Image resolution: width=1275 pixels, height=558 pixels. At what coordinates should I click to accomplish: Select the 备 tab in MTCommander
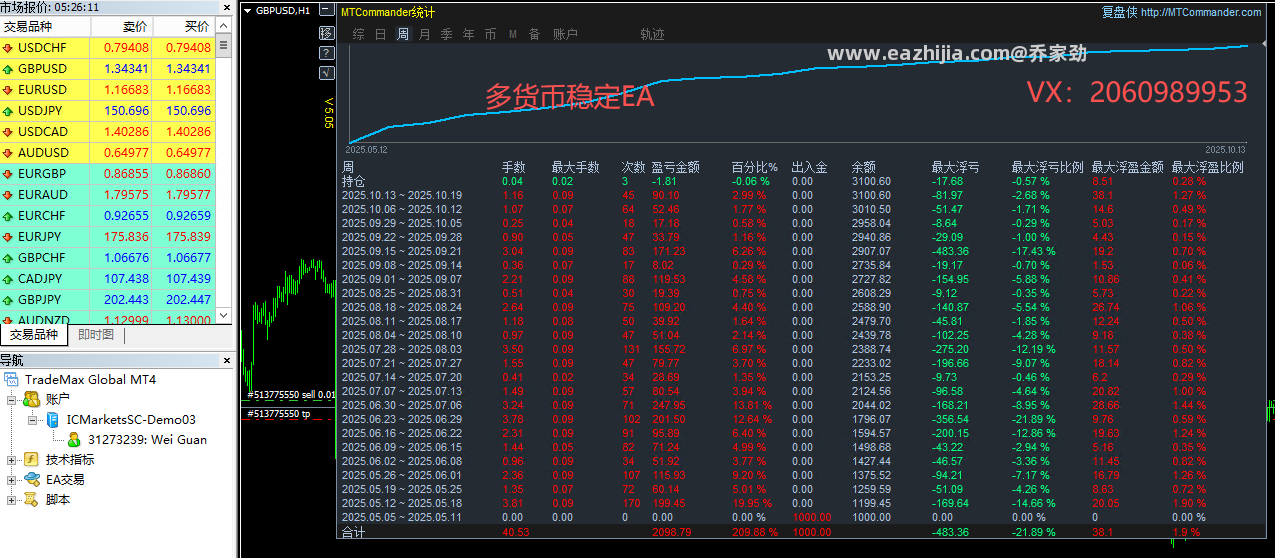click(x=534, y=34)
